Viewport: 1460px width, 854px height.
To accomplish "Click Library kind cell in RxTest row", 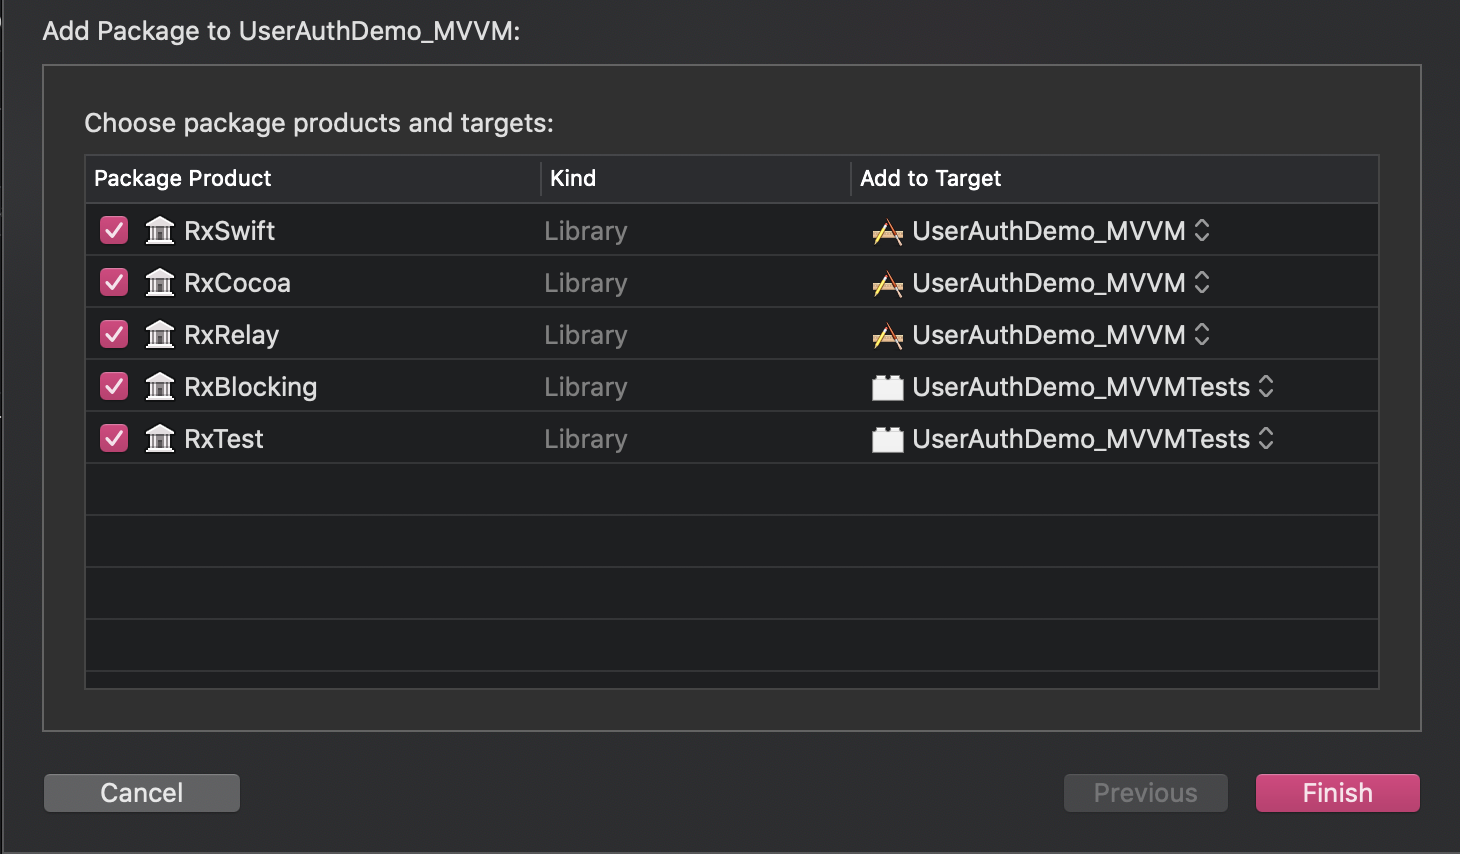I will (x=586, y=439).
